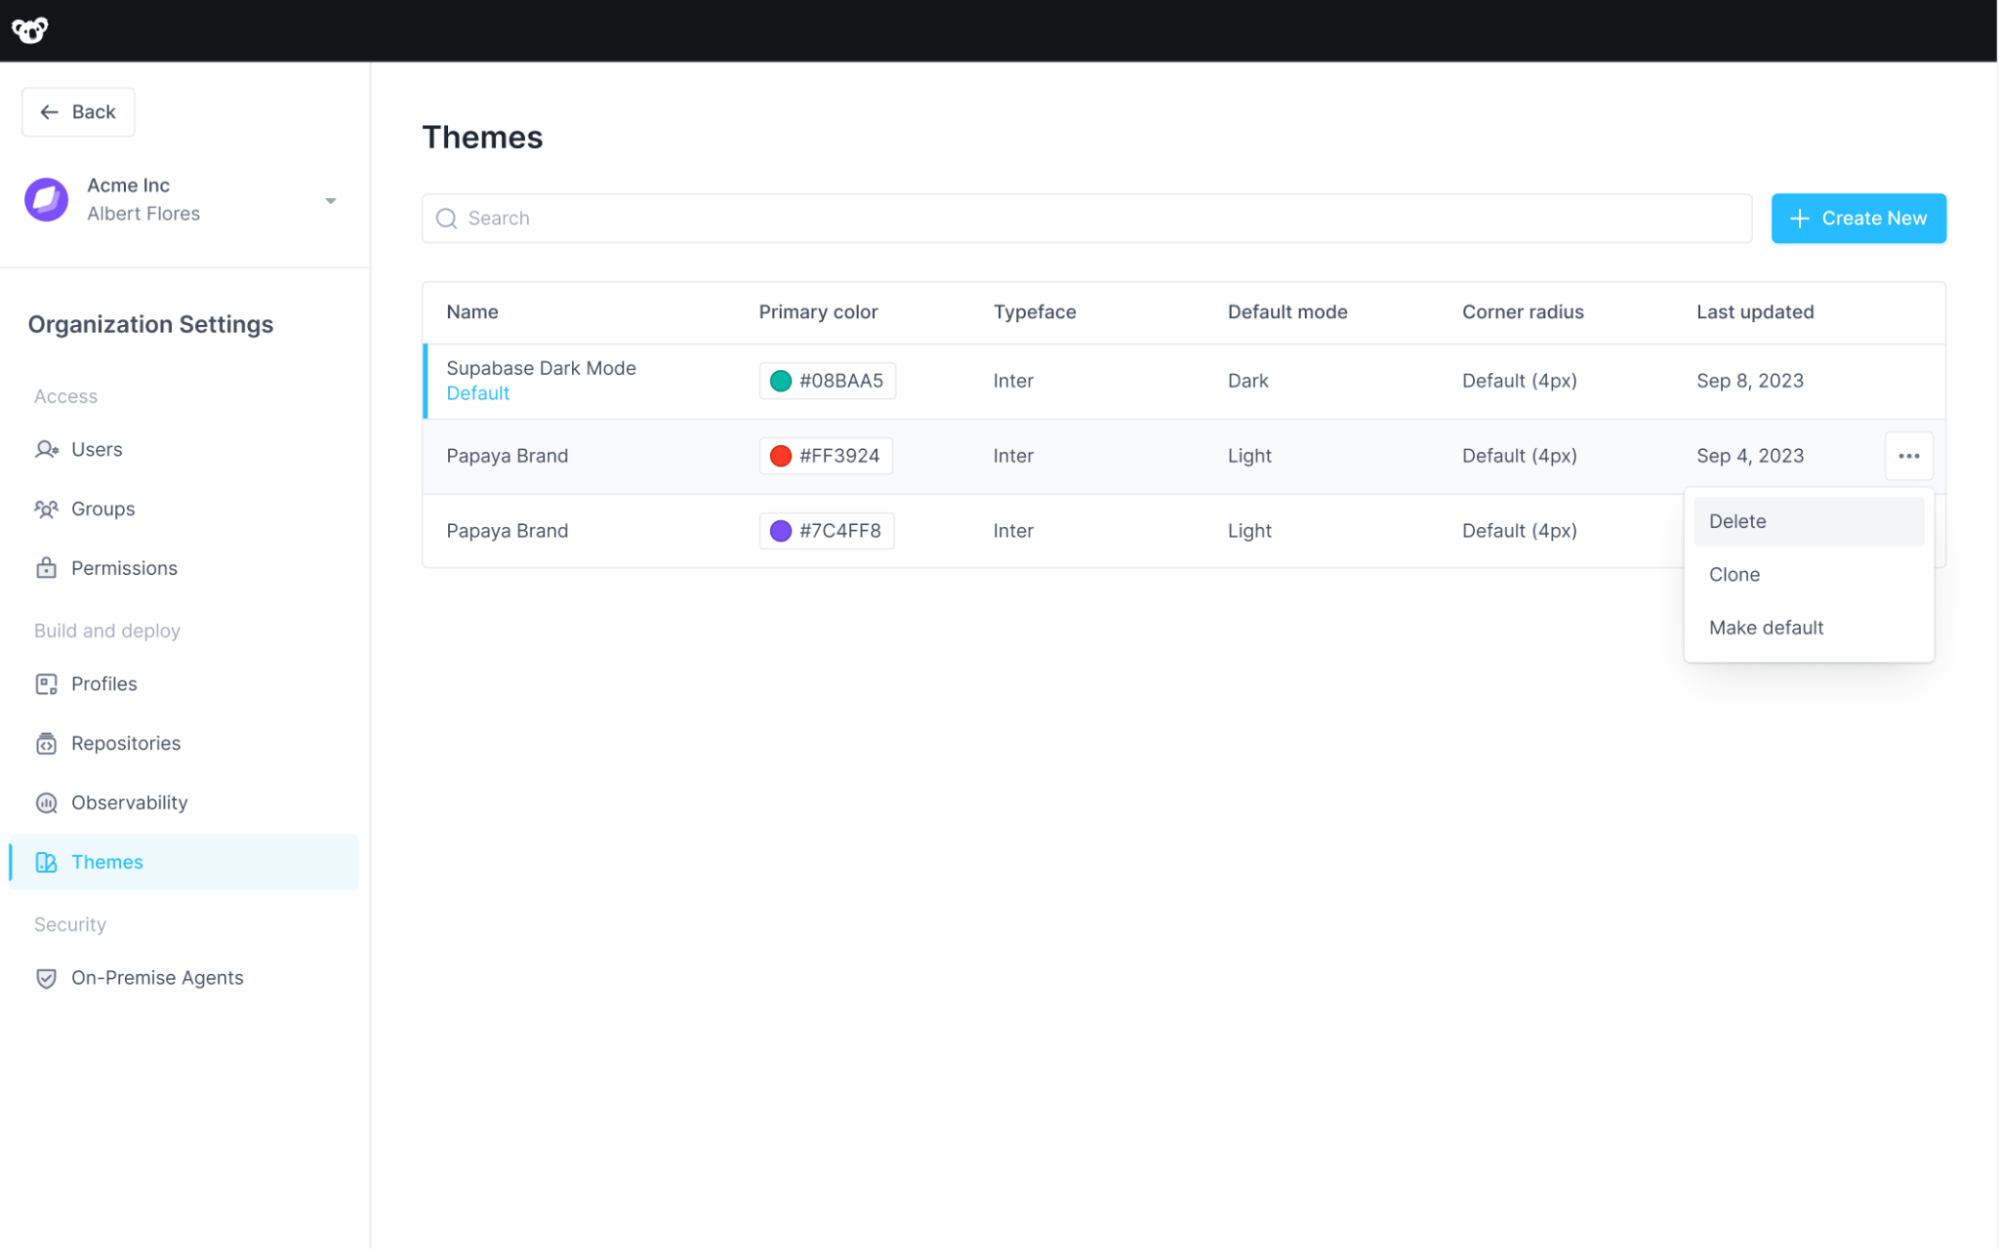Click the Create New theme button
This screenshot has width=1999, height=1250.
click(x=1858, y=217)
